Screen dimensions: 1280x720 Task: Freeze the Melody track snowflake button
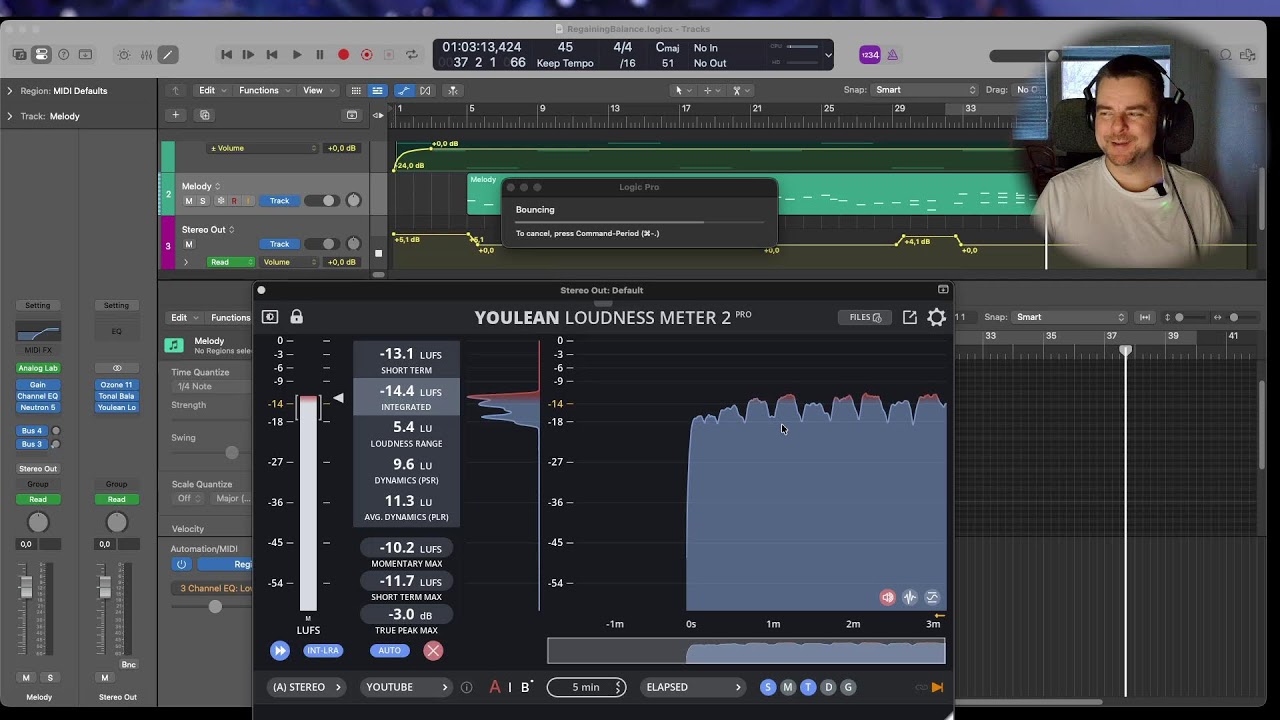click(x=220, y=201)
